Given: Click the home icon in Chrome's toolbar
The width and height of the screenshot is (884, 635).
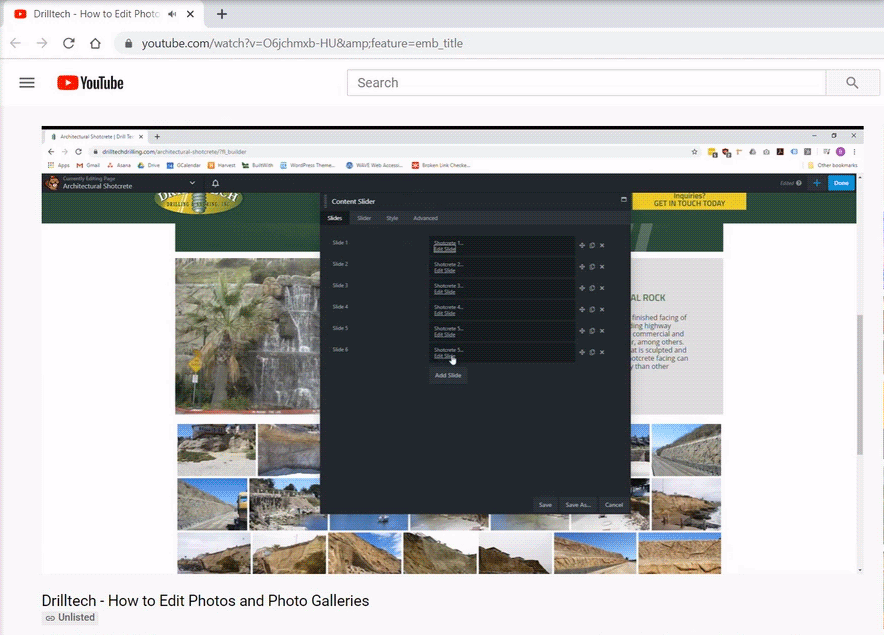Looking at the screenshot, I should pyautogui.click(x=95, y=43).
